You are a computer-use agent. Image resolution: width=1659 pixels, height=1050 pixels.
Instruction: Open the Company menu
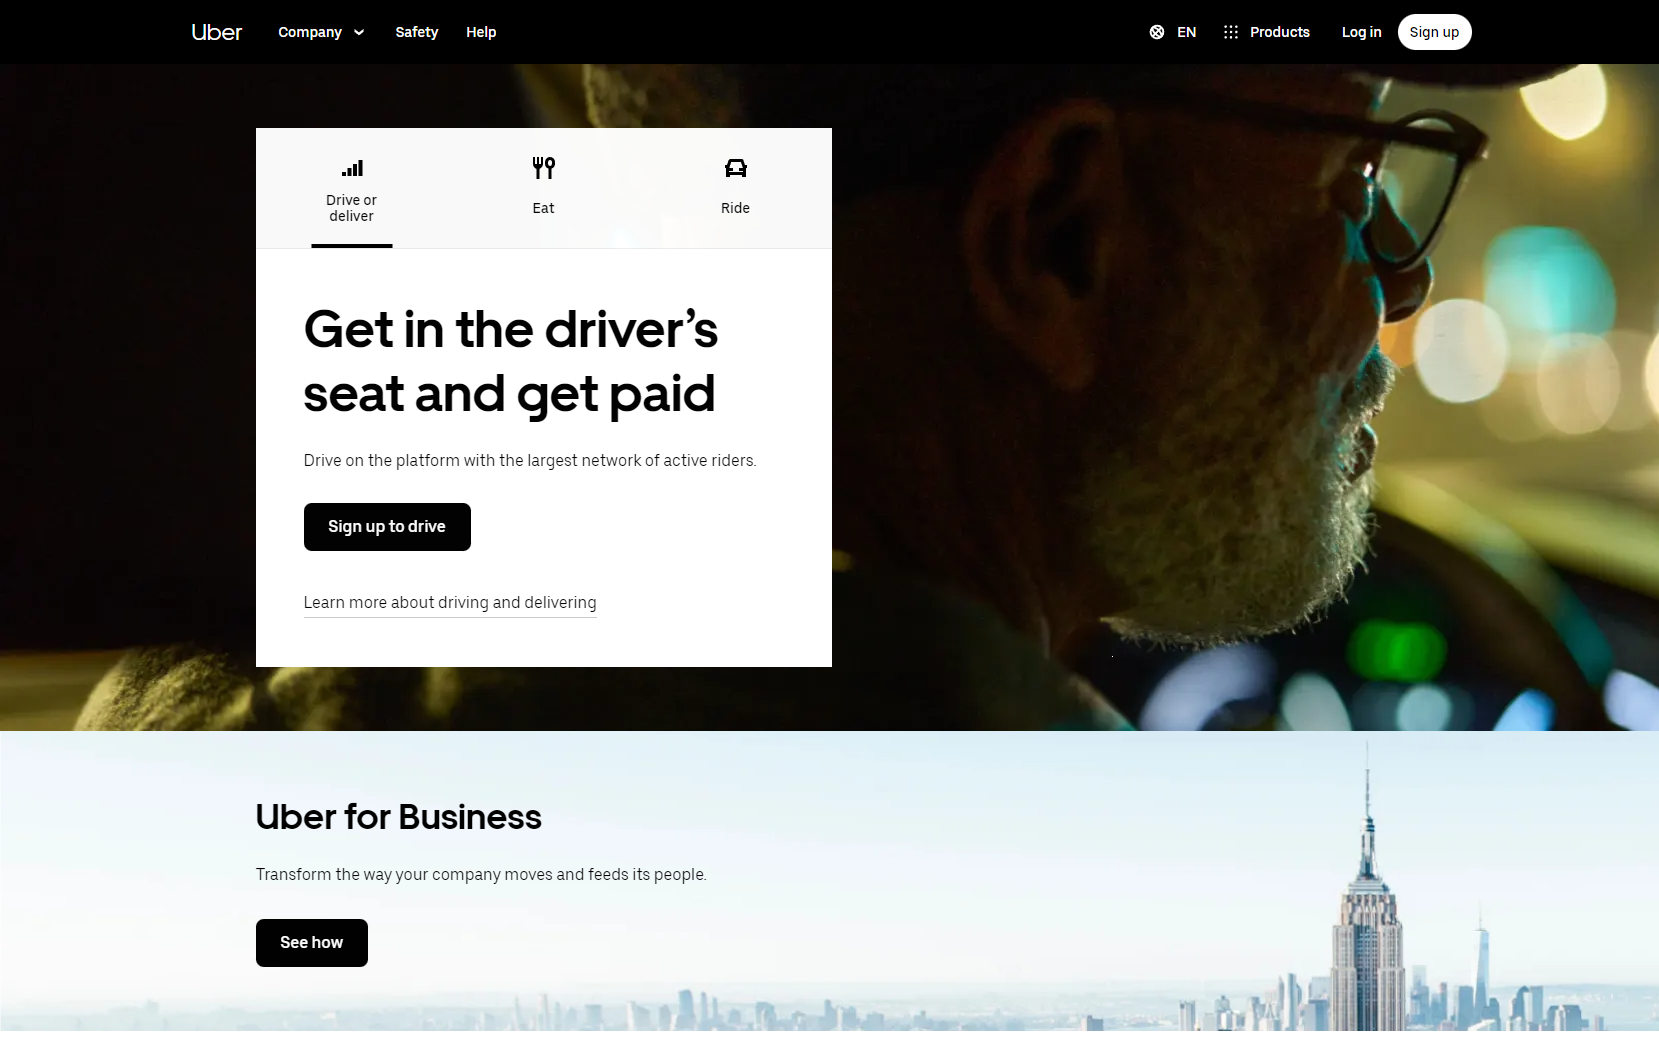coord(310,32)
